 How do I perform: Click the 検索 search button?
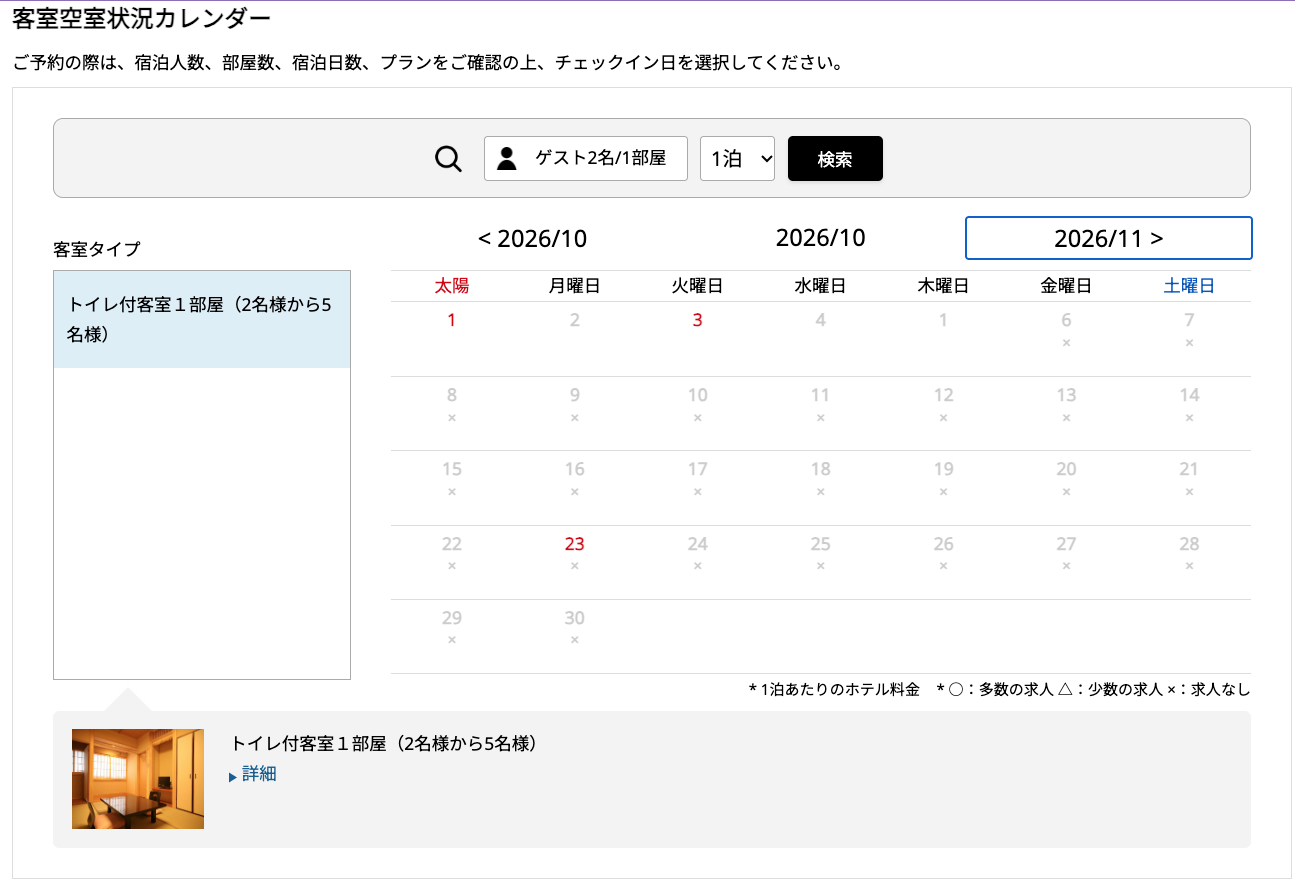coord(835,158)
